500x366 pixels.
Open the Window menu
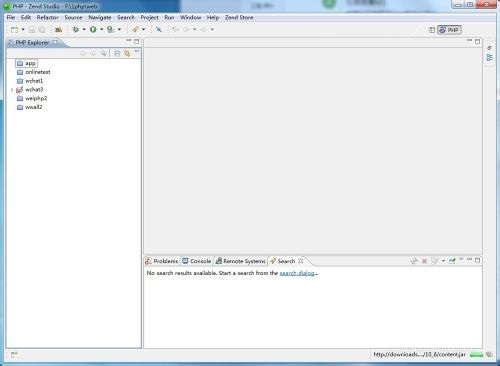click(190, 17)
